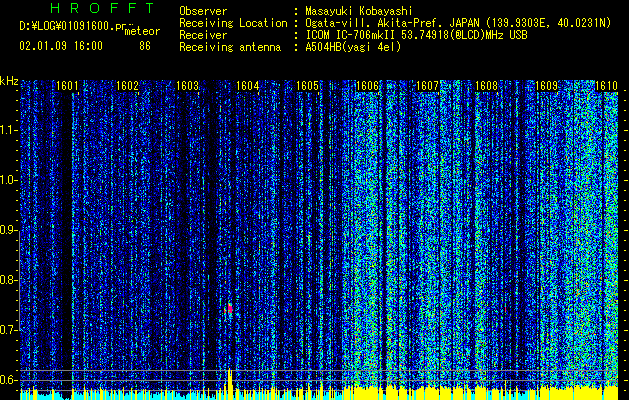The width and height of the screenshot is (629, 400).
Task: Click the 1601 time marker
Action: pyautogui.click(x=67, y=86)
